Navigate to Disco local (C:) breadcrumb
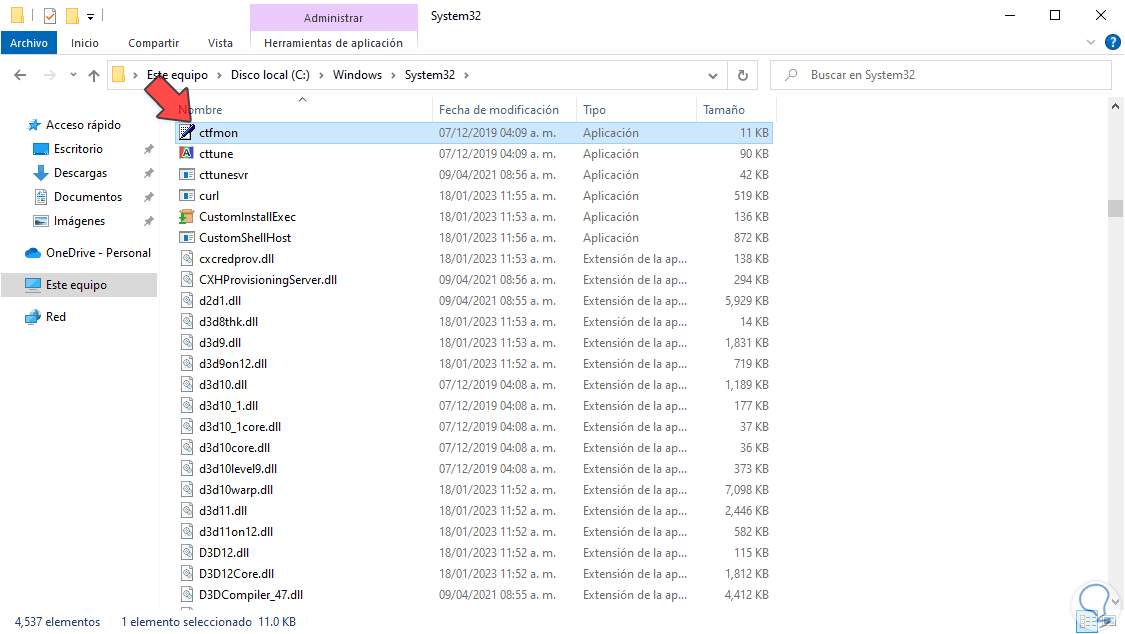Viewport: 1125px width, 634px height. [270, 75]
